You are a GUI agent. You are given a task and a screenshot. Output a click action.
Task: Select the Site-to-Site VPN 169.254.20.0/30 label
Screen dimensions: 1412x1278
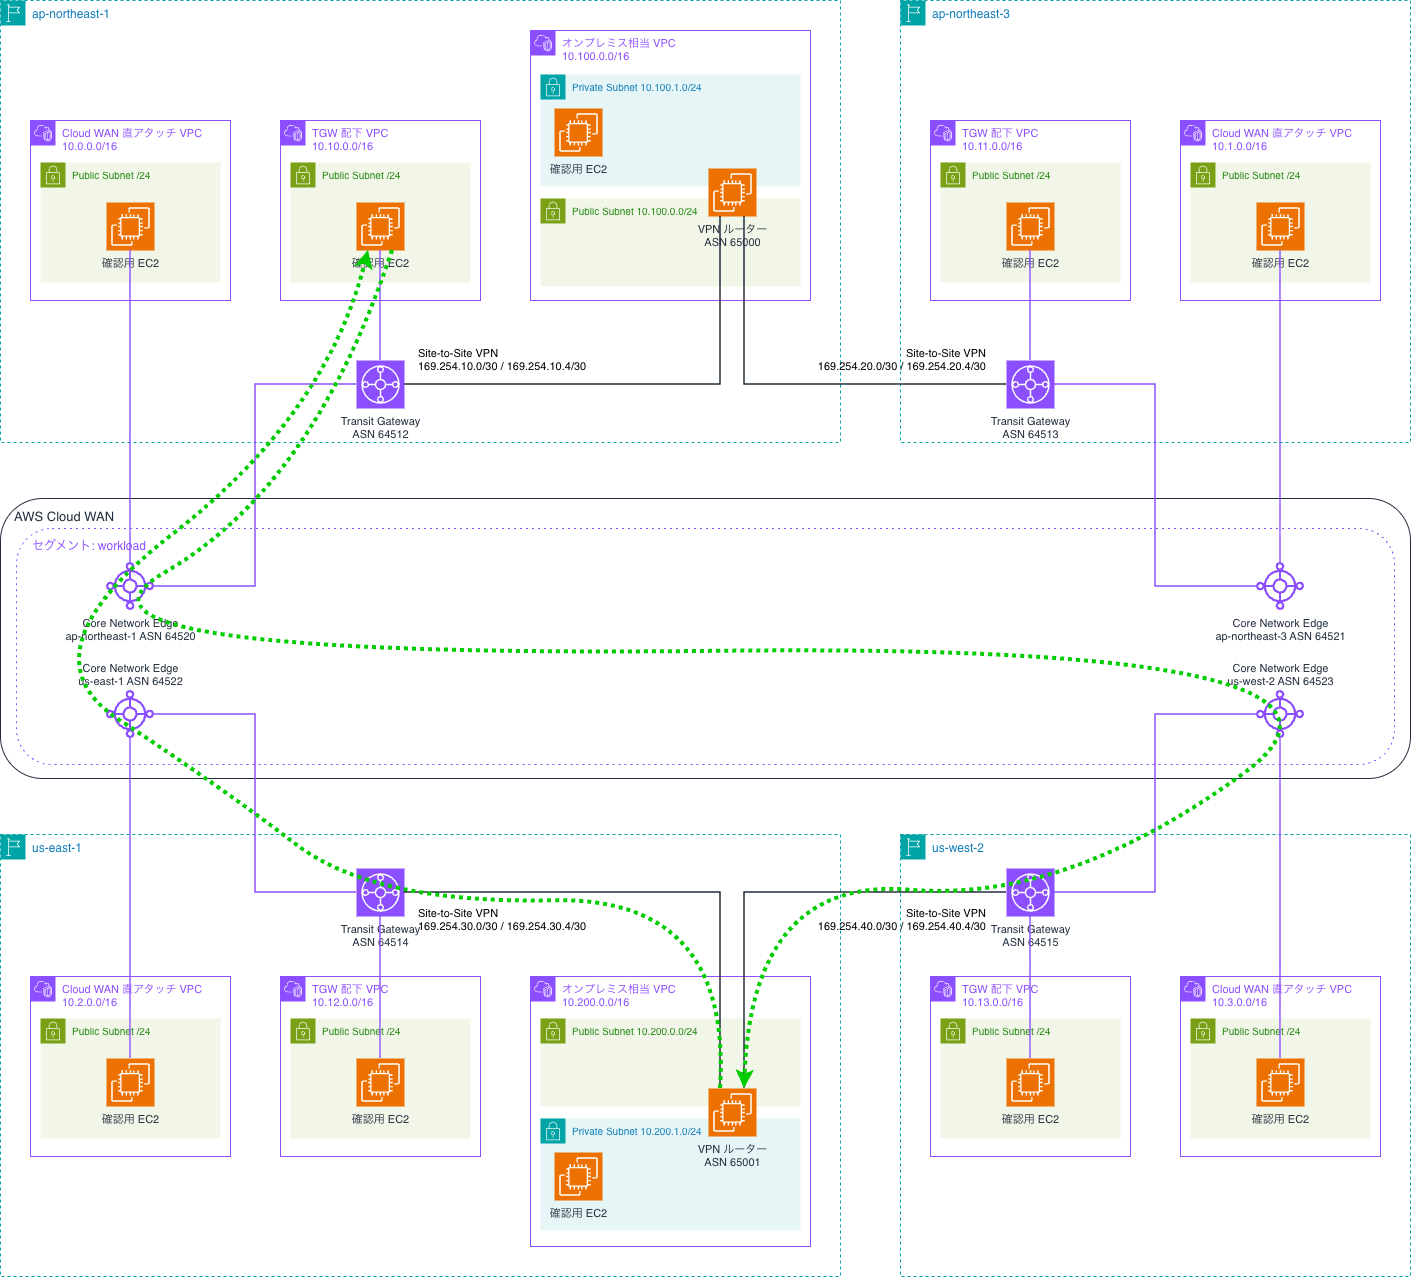(902, 360)
